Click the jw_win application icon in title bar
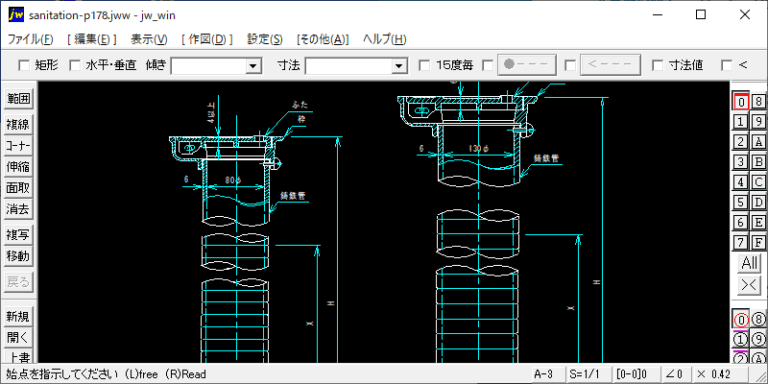The image size is (768, 384). (x=16, y=15)
